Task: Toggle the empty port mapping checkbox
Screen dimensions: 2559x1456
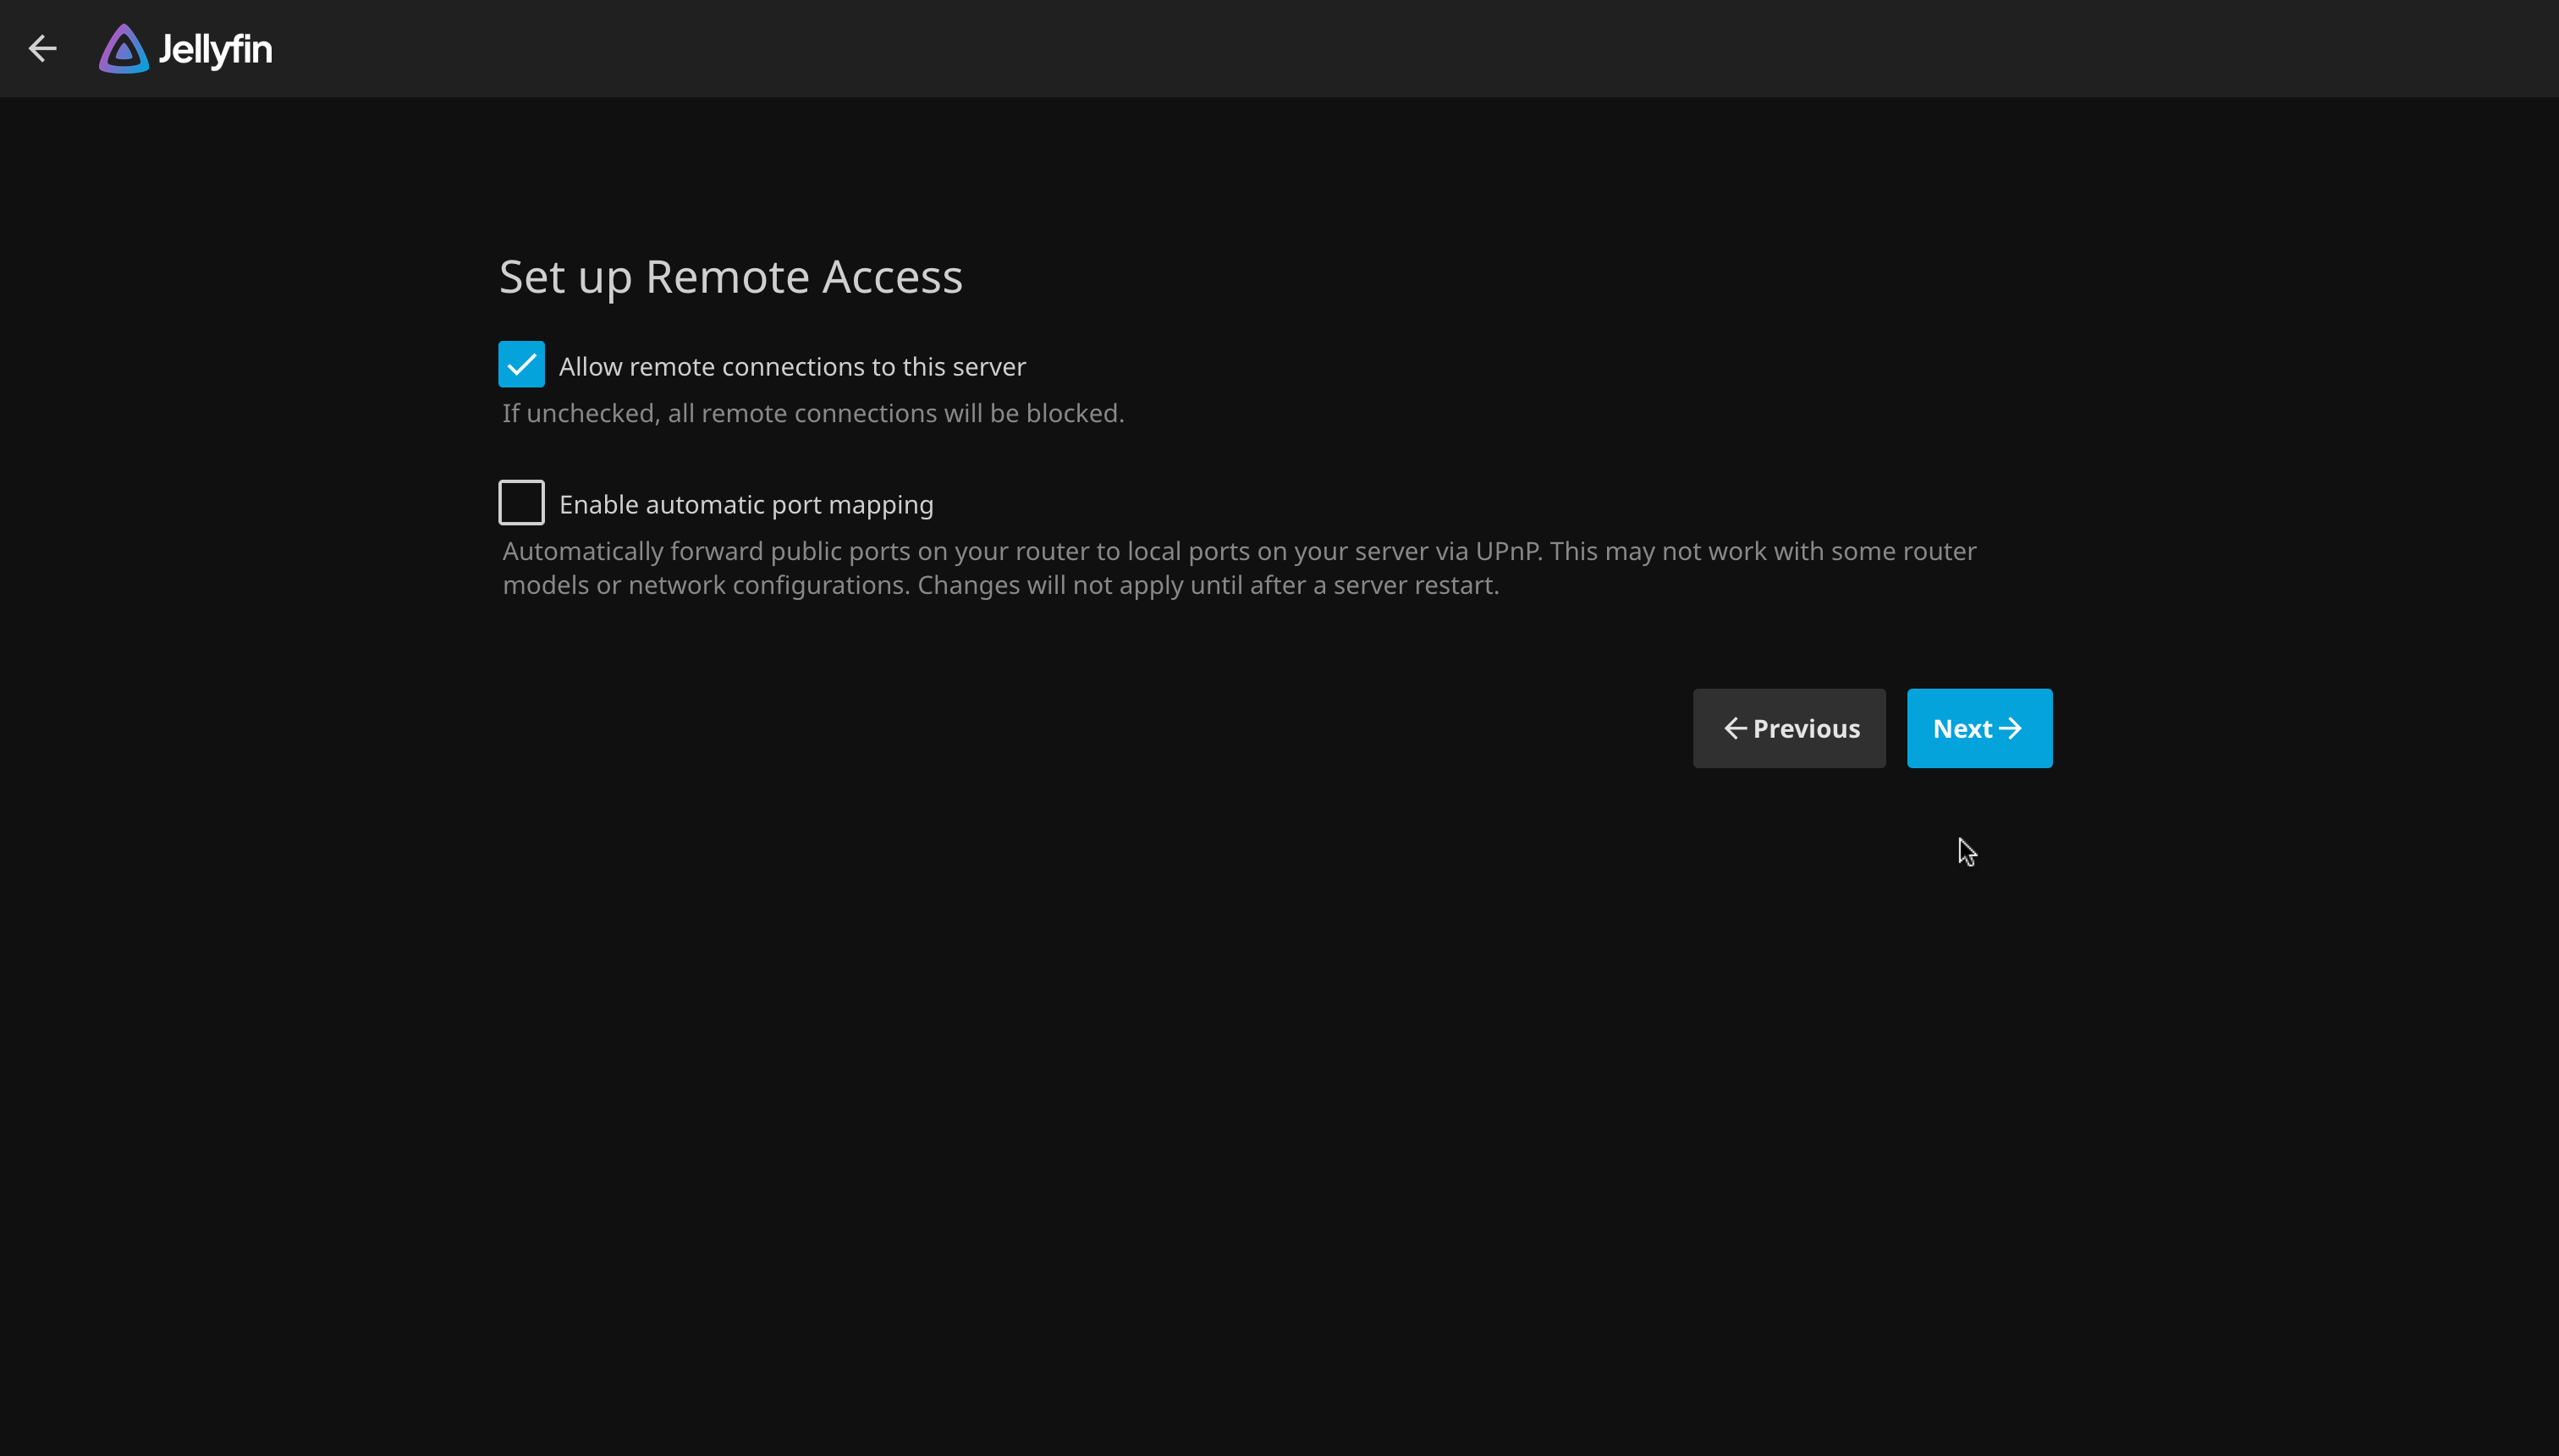Action: [x=521, y=501]
